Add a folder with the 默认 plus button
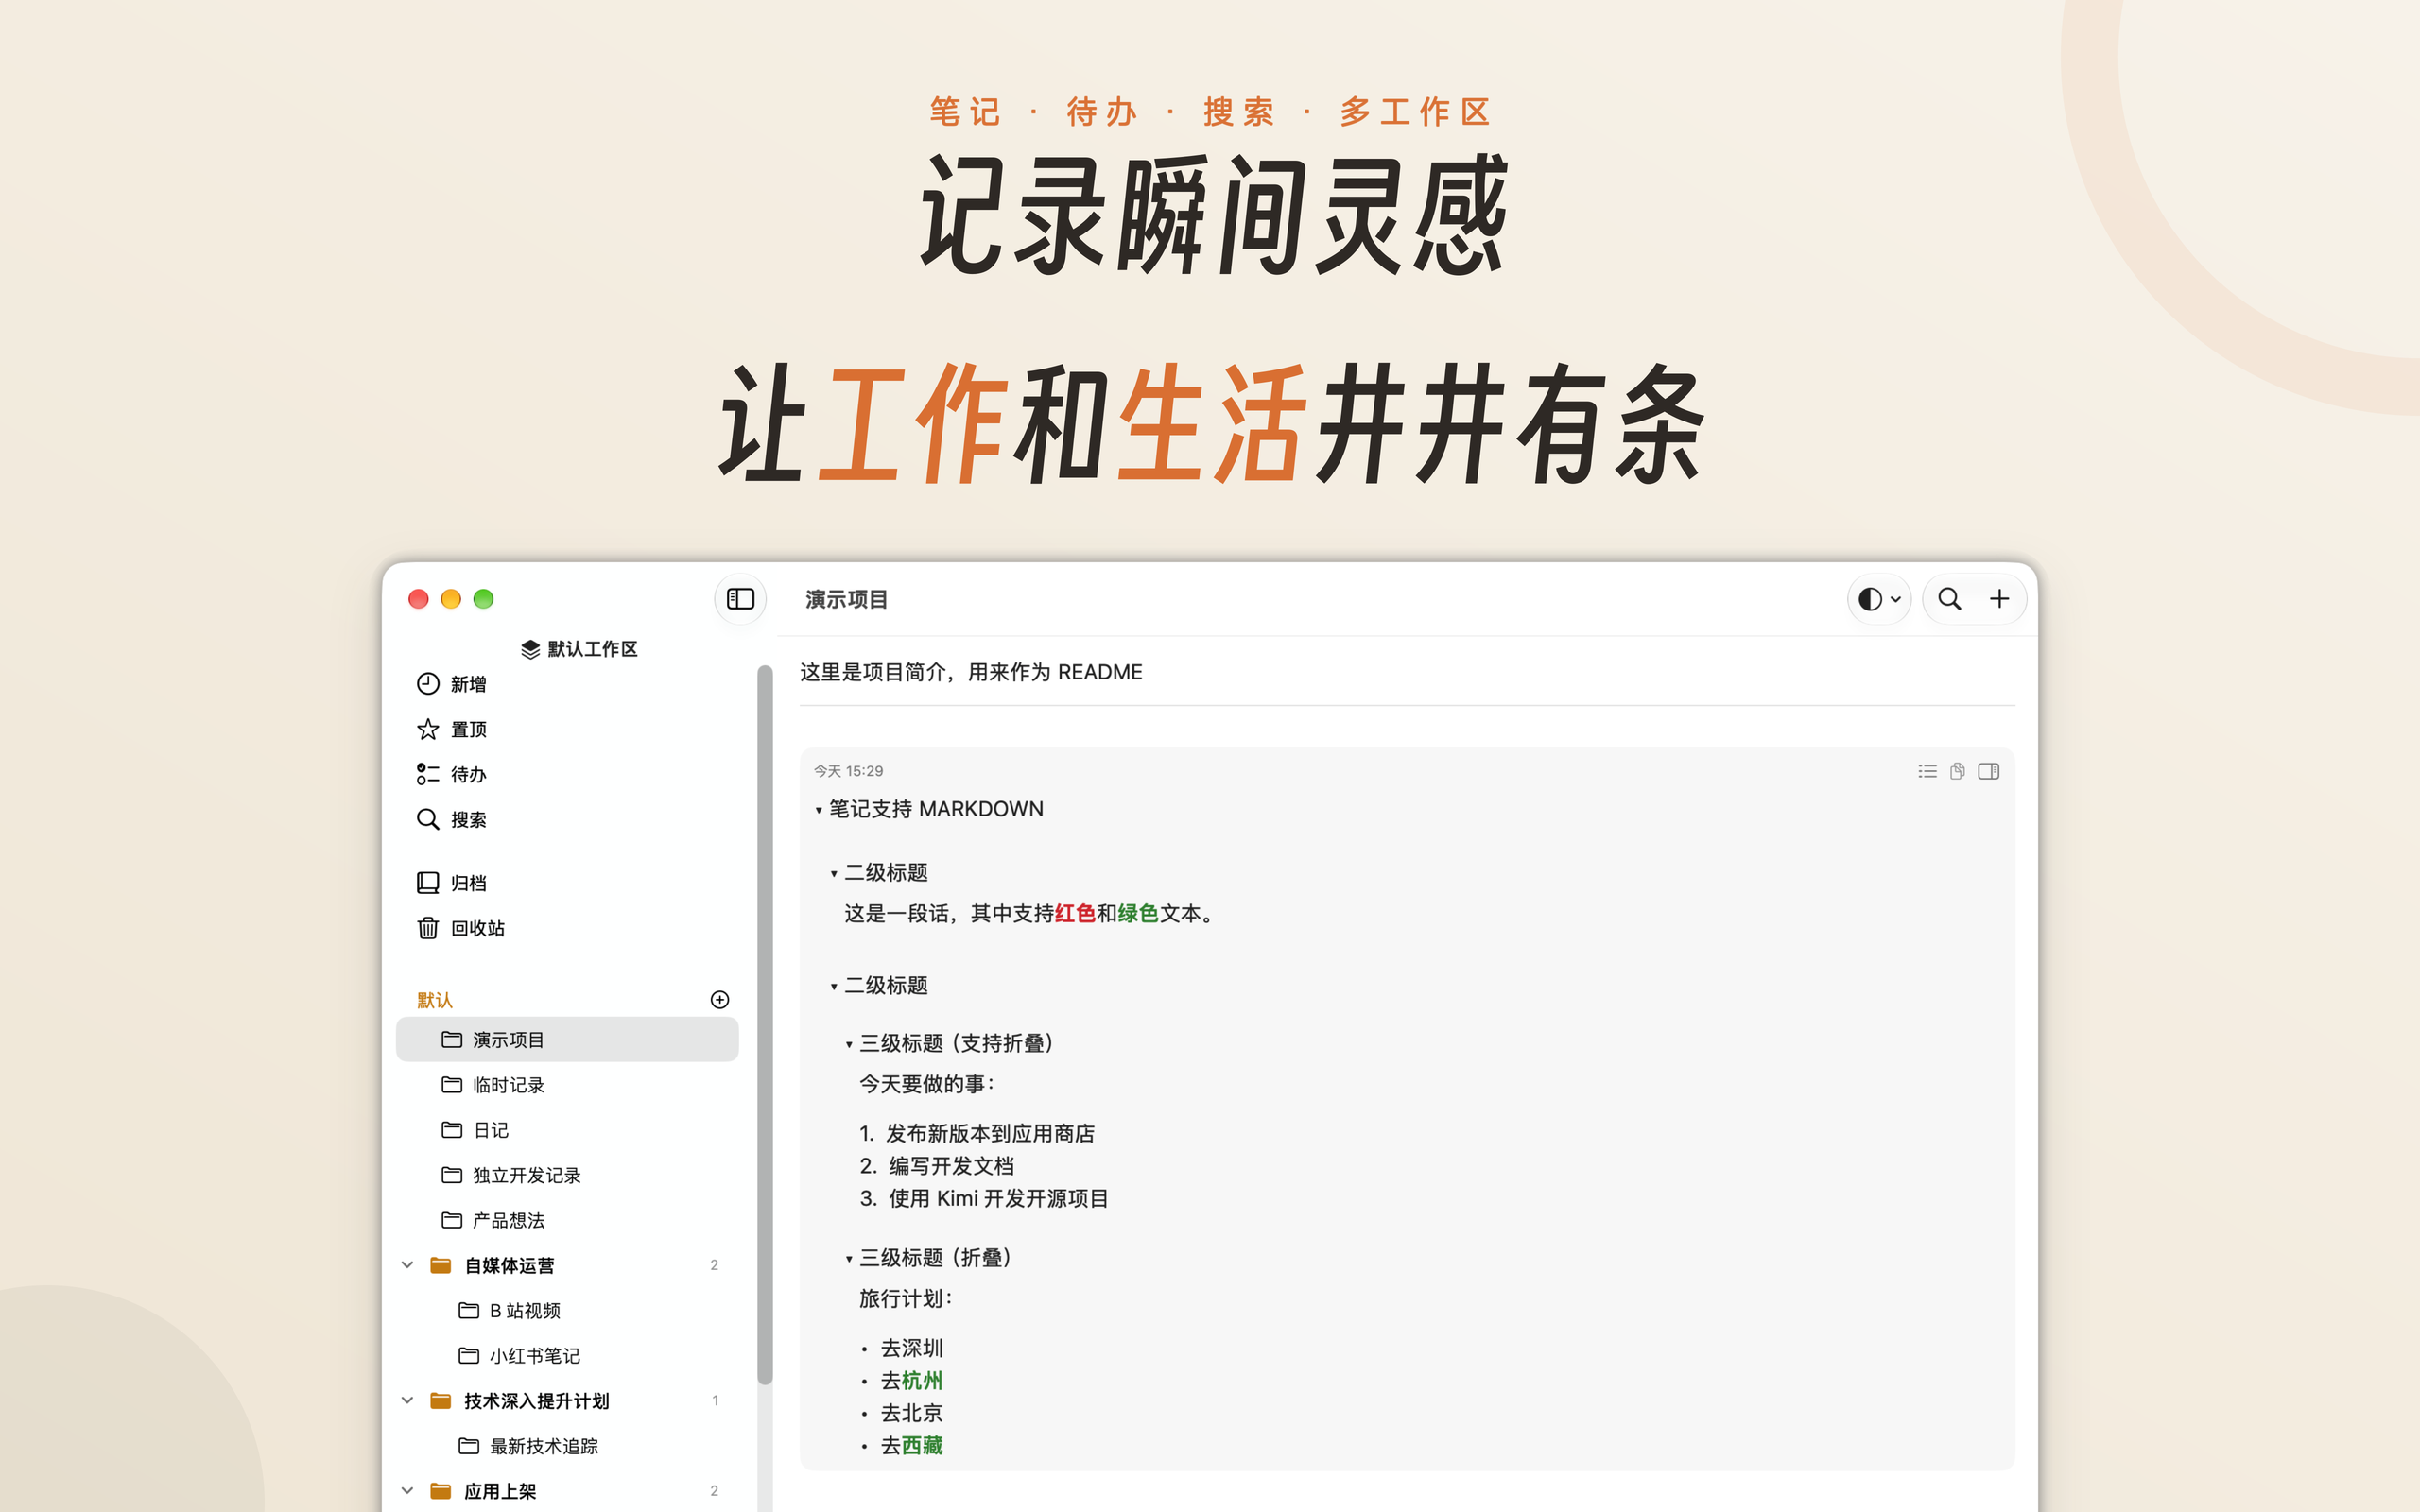 pyautogui.click(x=720, y=1000)
